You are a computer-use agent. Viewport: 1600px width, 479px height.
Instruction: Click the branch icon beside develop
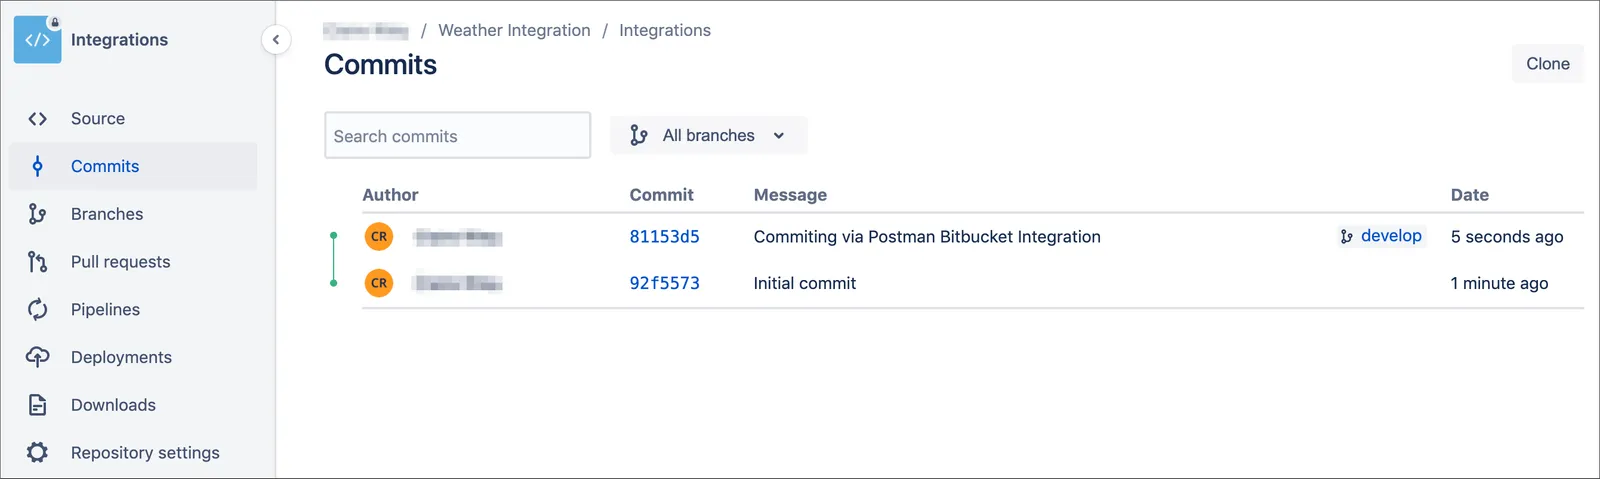(1346, 237)
